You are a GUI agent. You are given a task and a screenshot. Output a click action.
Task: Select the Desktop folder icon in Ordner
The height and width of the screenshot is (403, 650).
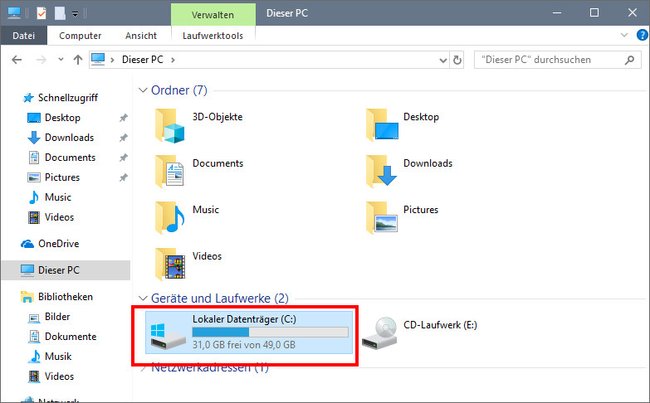382,125
